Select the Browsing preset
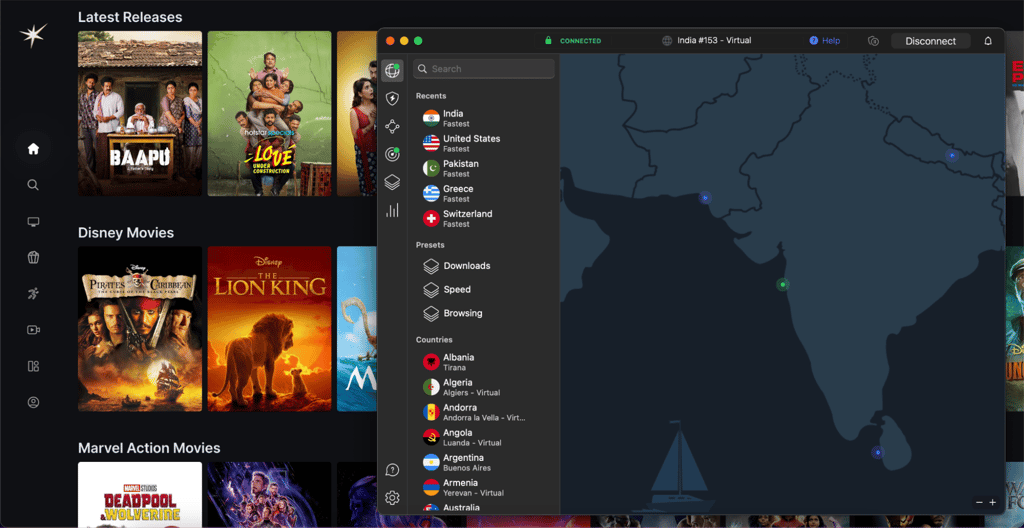This screenshot has height=528, width=1024. click(x=483, y=313)
